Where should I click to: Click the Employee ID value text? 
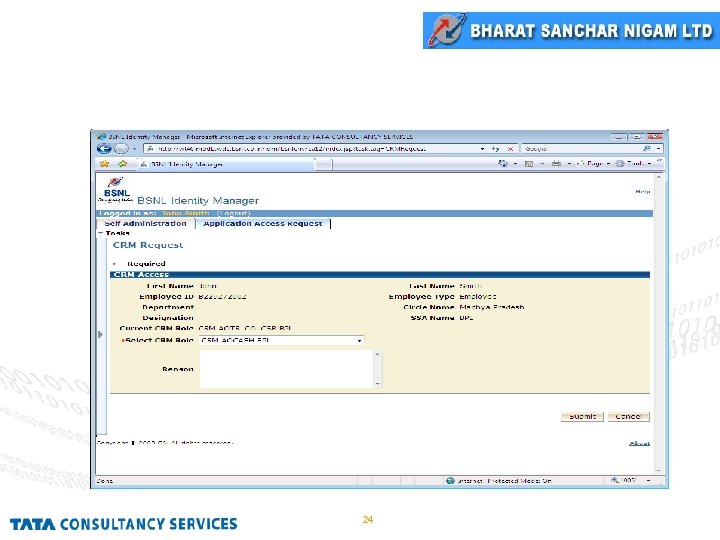[x=223, y=297]
